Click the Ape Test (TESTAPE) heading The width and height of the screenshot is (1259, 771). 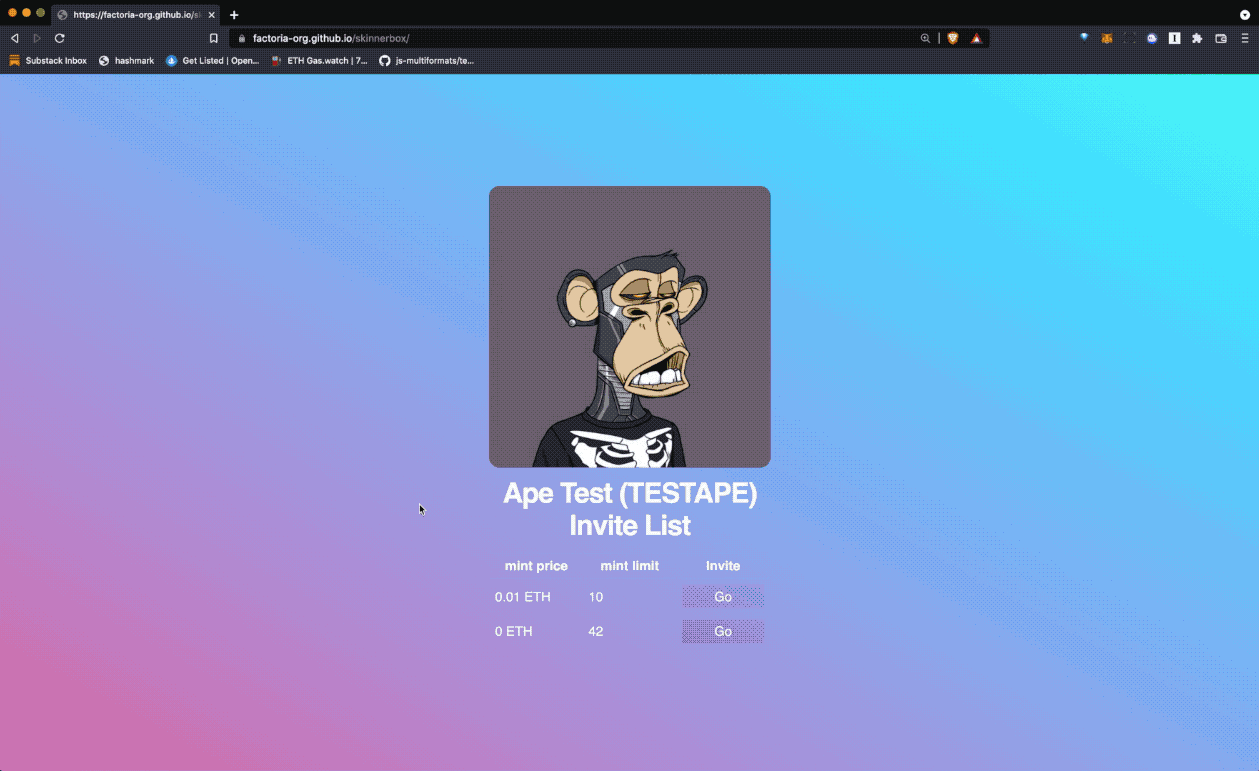tap(630, 494)
